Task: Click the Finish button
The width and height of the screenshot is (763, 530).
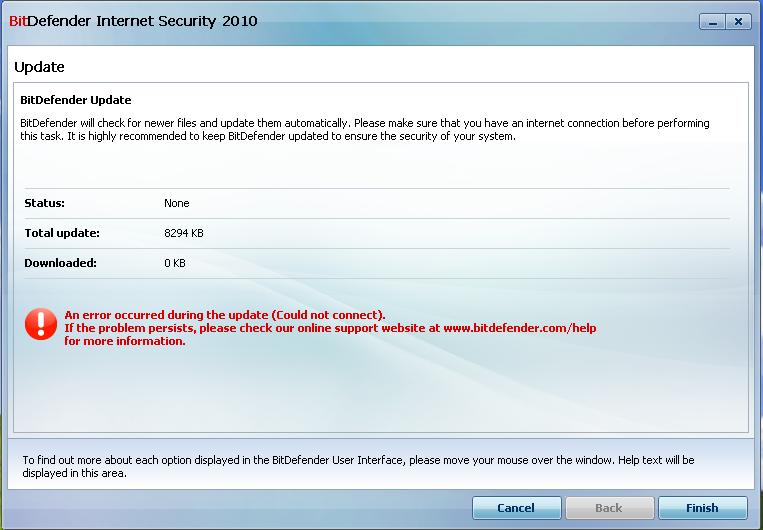Action: pos(702,508)
